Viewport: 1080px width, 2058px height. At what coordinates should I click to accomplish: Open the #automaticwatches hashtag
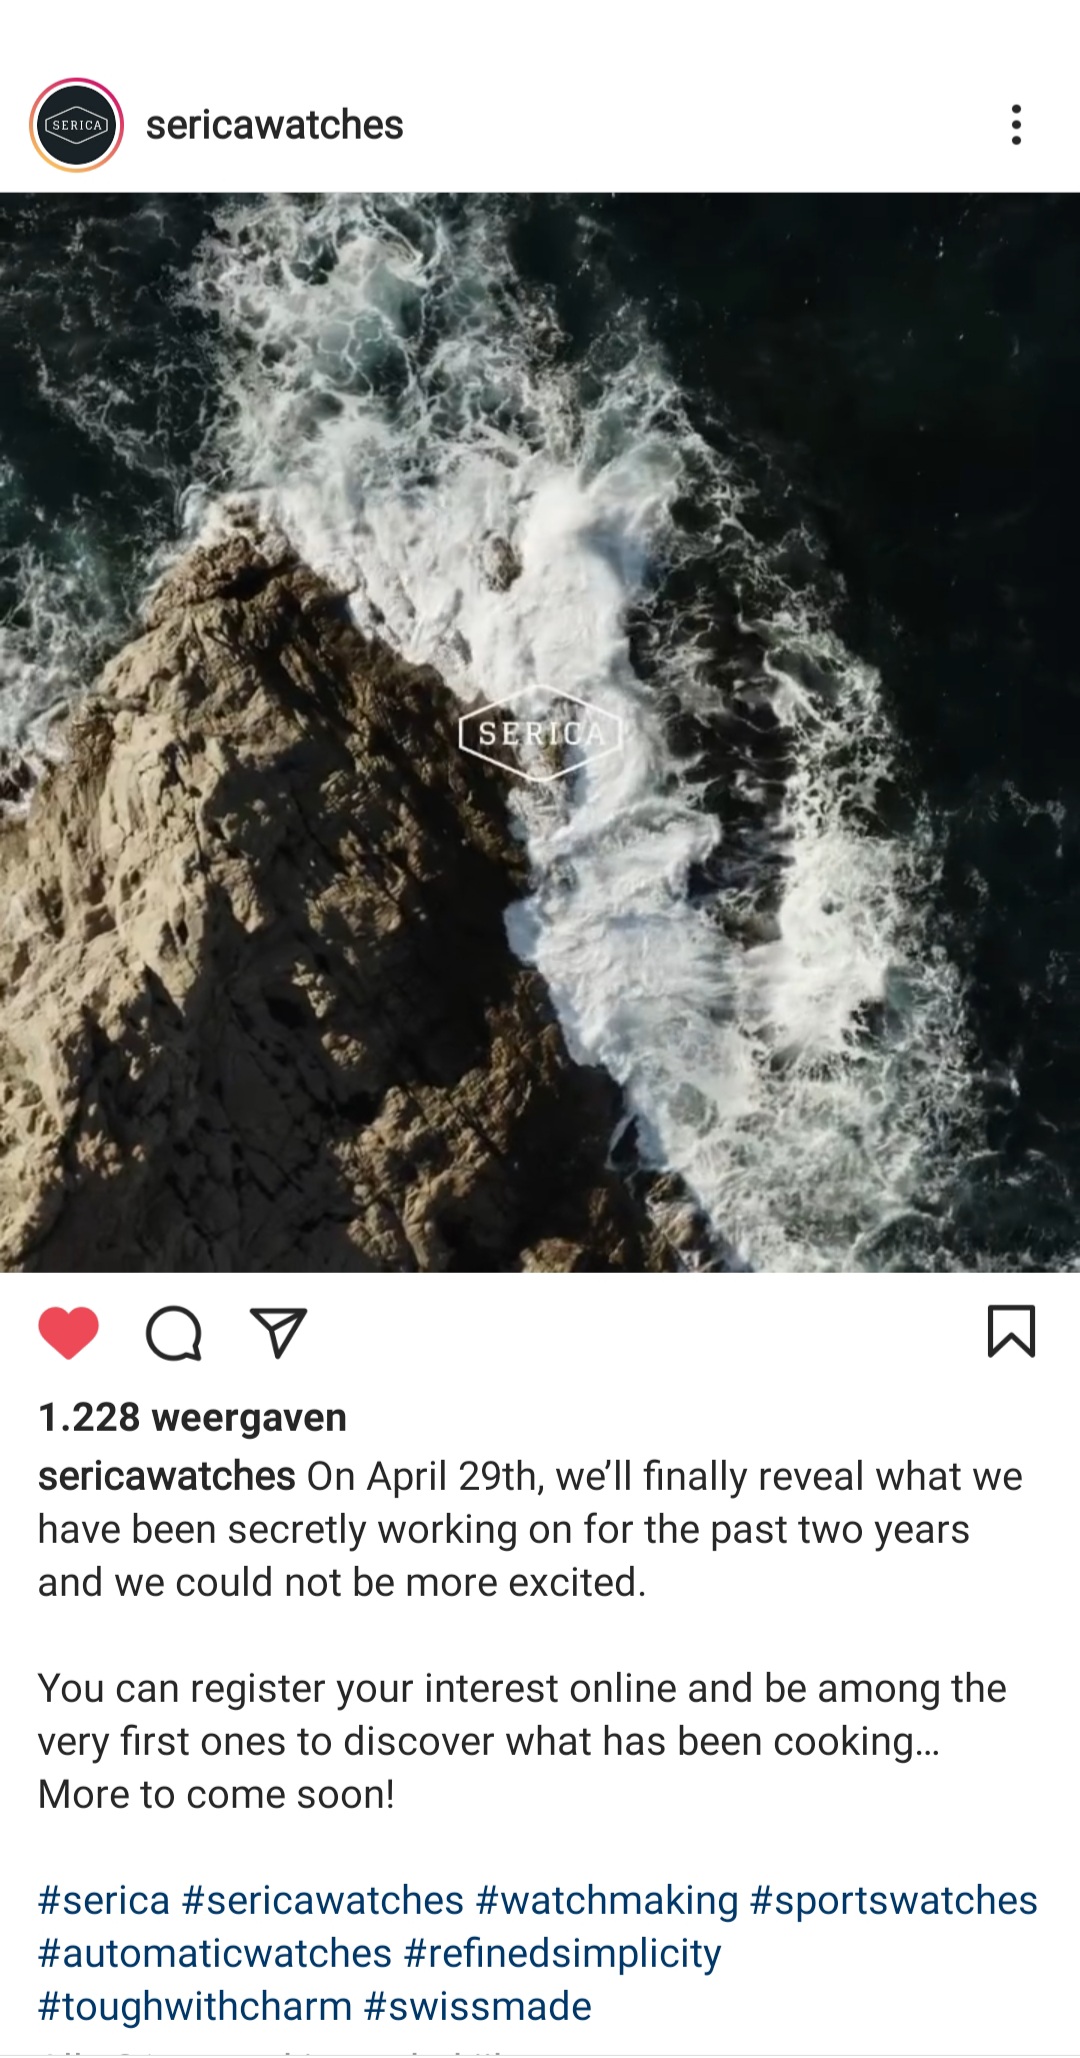(215, 1953)
